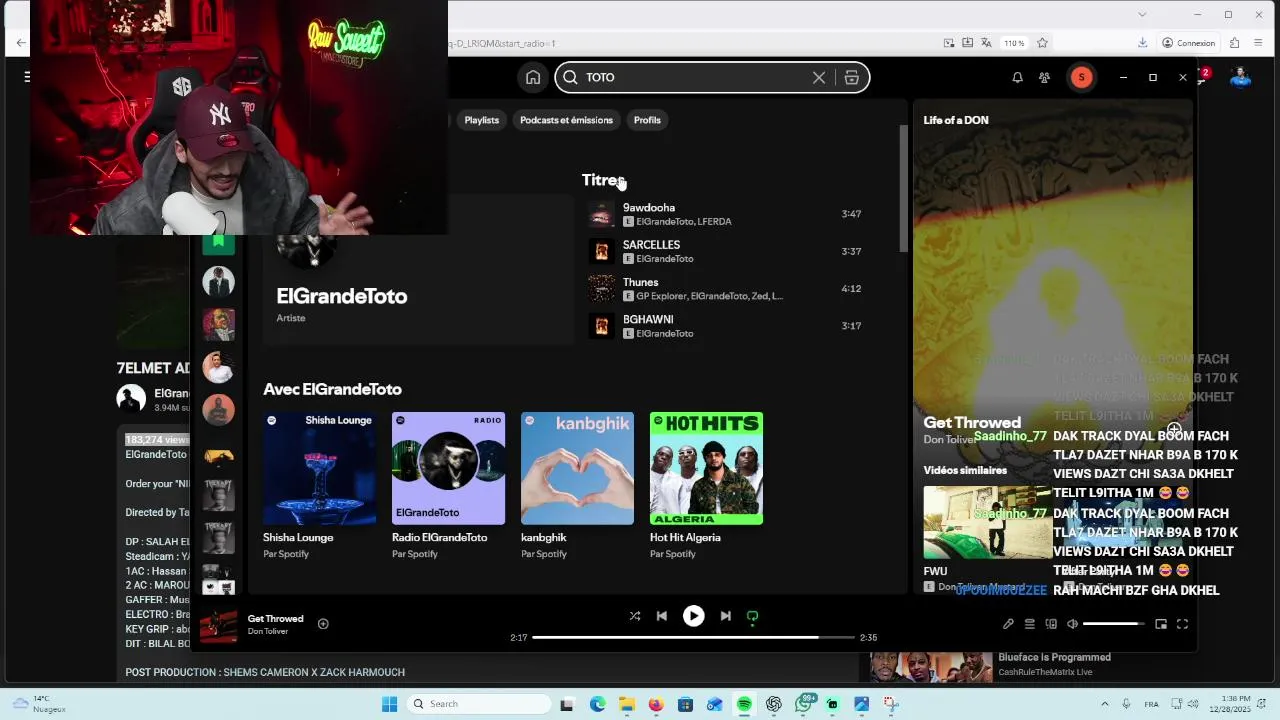The height and width of the screenshot is (720, 1280).
Task: Open Blueface Is Programmed video in browser
Action: (1054, 657)
